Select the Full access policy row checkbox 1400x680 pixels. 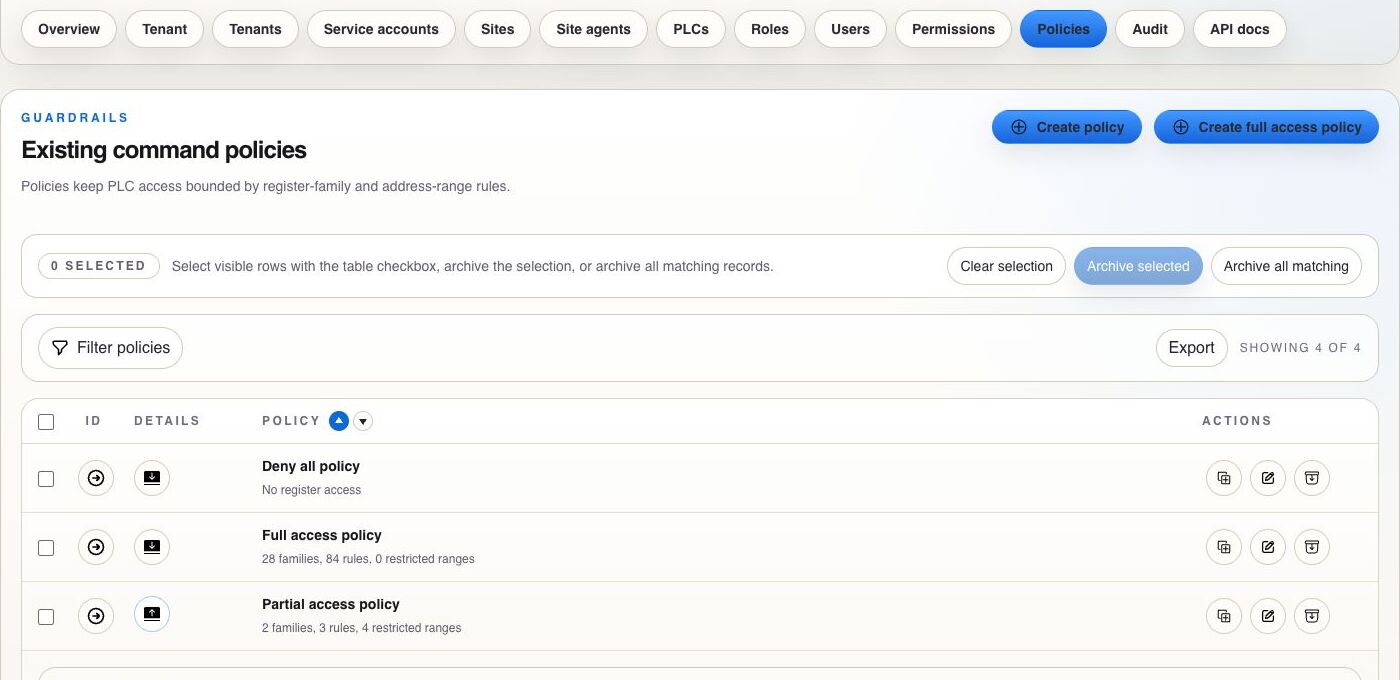[x=46, y=548]
